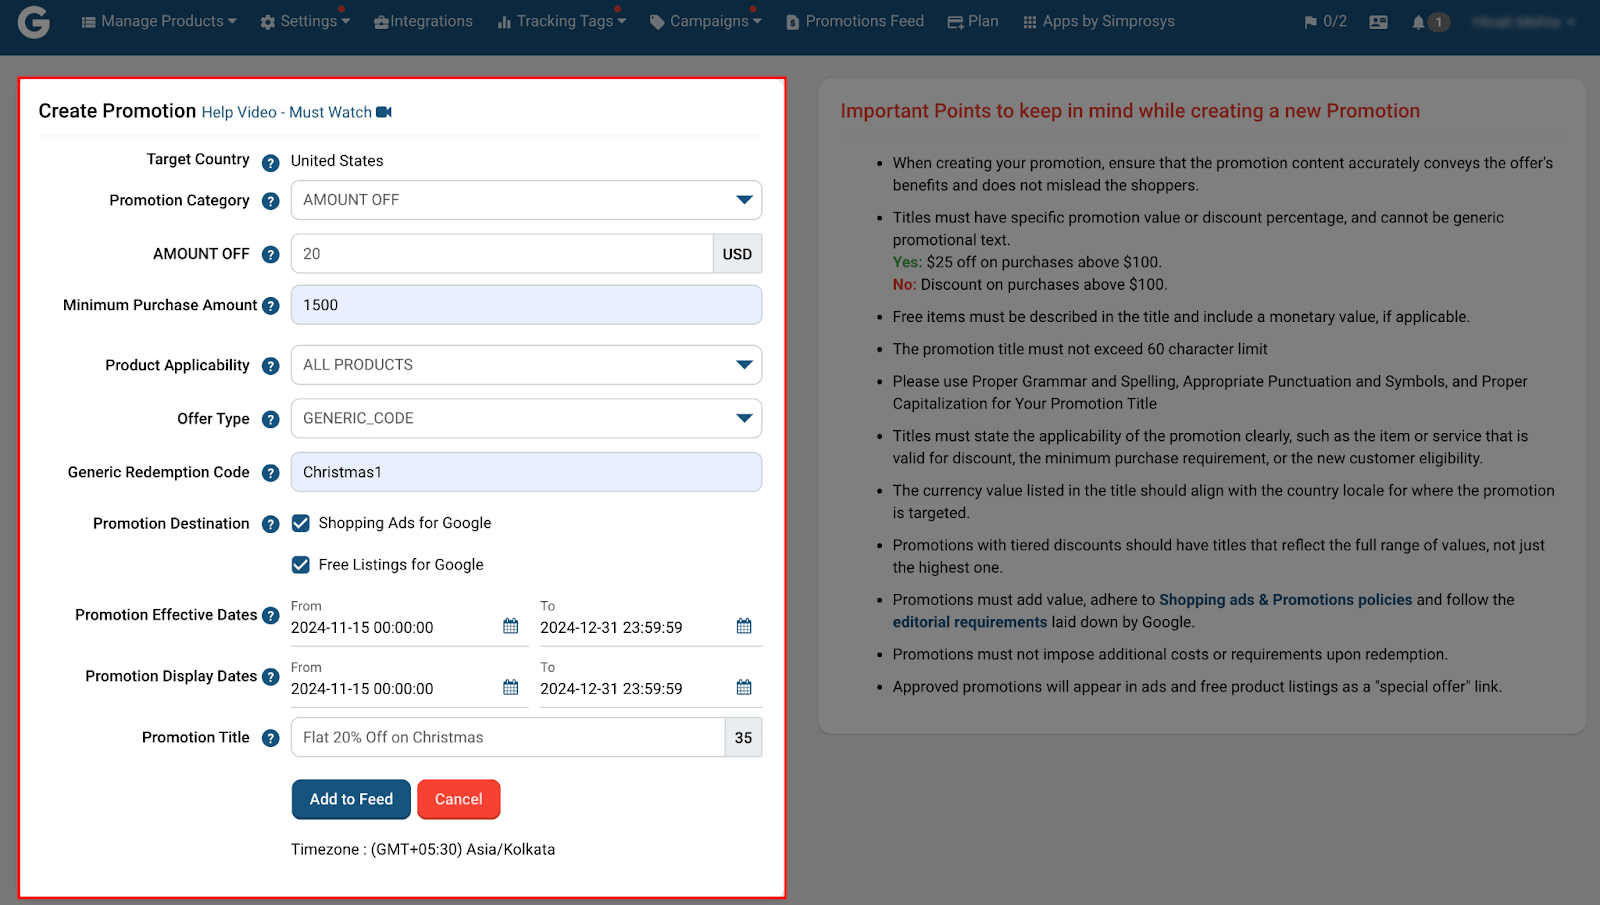Expand the Offer Type GENERIC_CODE dropdown

(x=526, y=418)
